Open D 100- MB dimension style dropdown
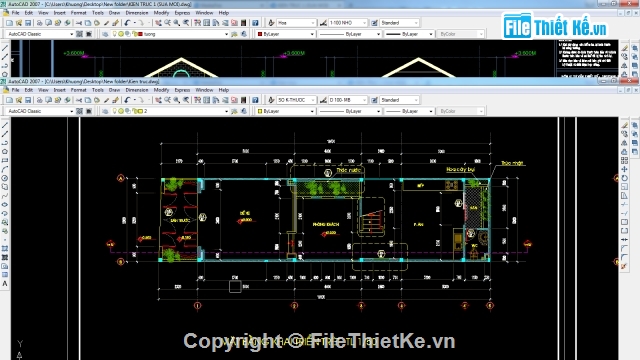This screenshot has width=640, height=360. 364,100
